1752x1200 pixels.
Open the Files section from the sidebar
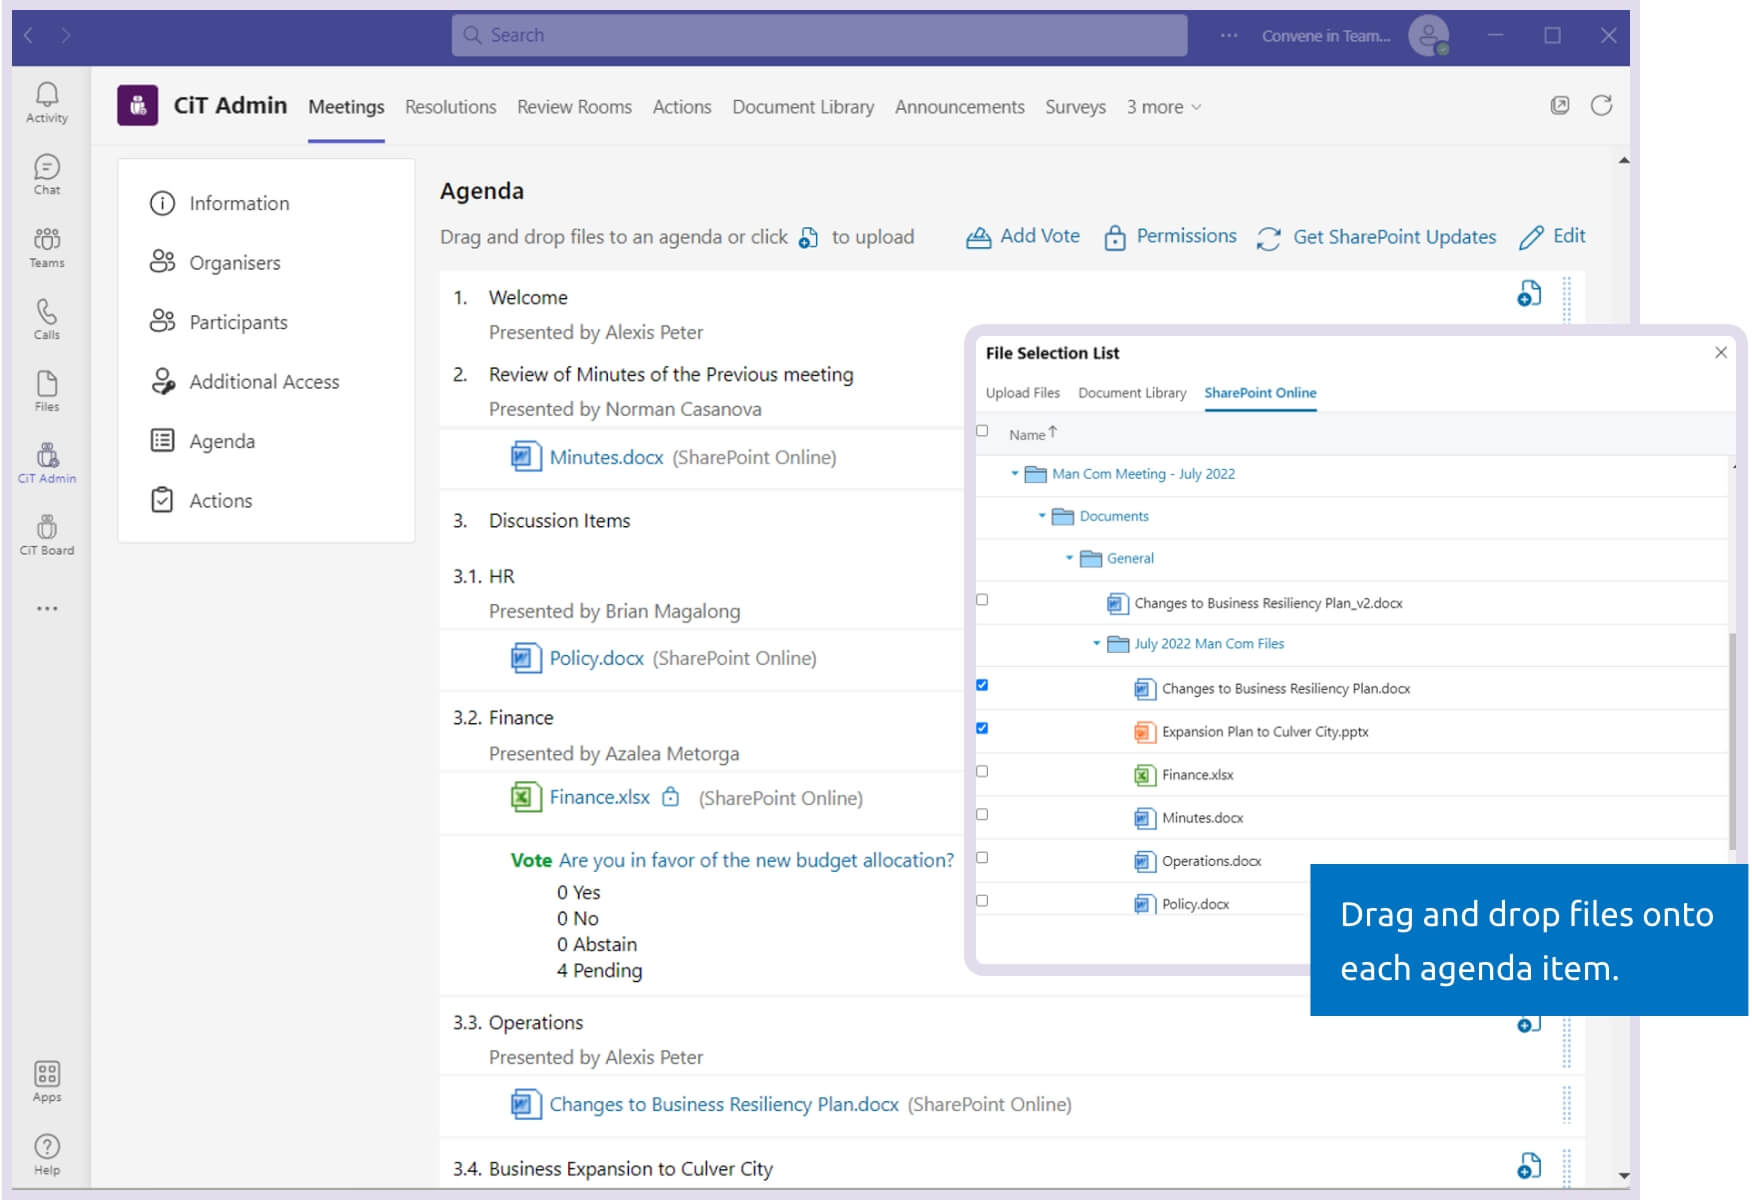46,391
